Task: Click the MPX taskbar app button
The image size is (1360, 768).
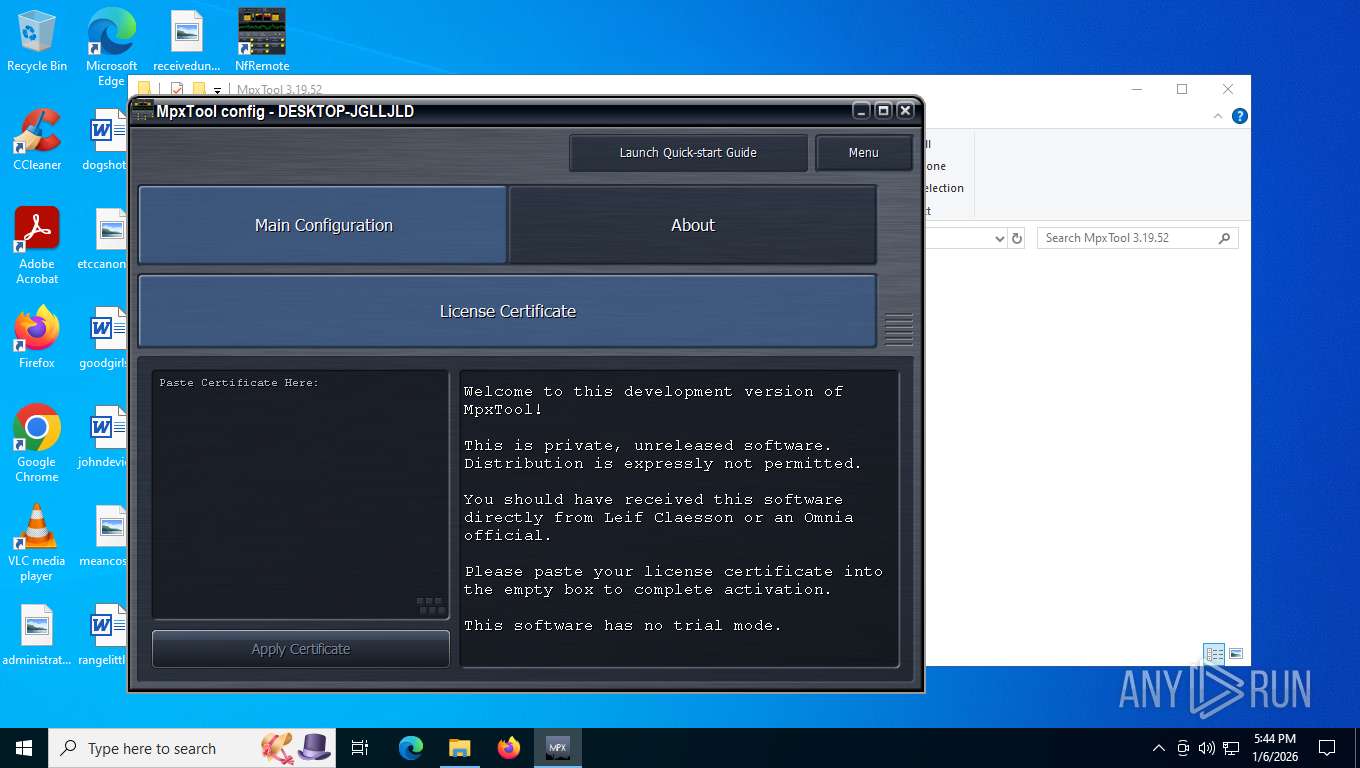Action: click(x=557, y=748)
